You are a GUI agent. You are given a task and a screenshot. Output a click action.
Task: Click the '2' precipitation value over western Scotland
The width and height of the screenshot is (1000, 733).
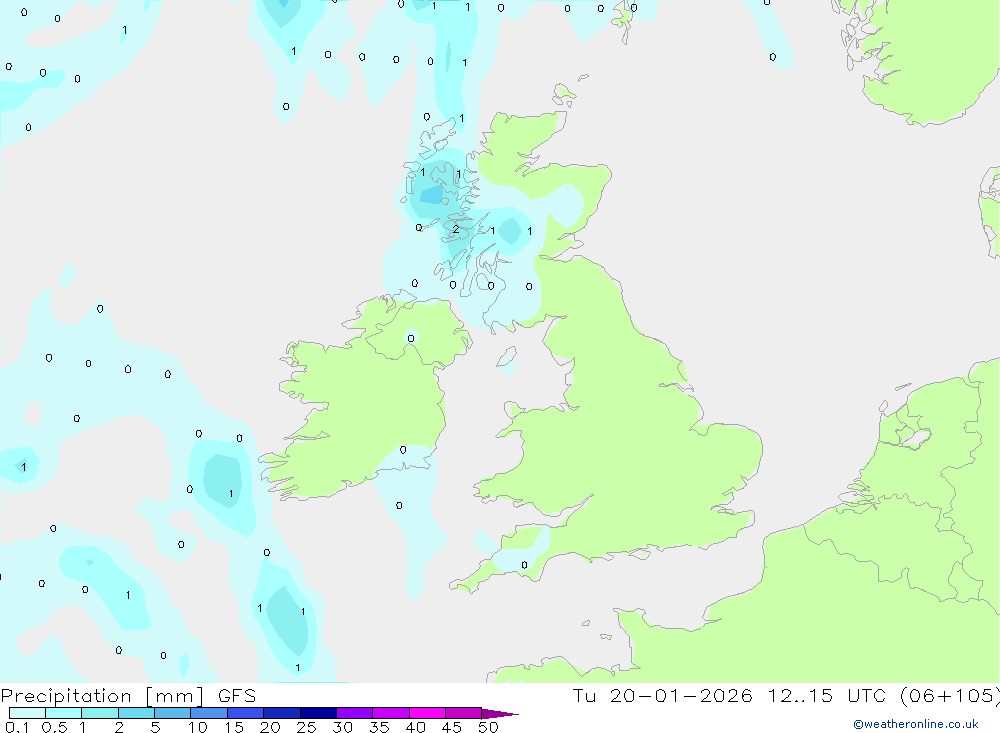point(455,229)
